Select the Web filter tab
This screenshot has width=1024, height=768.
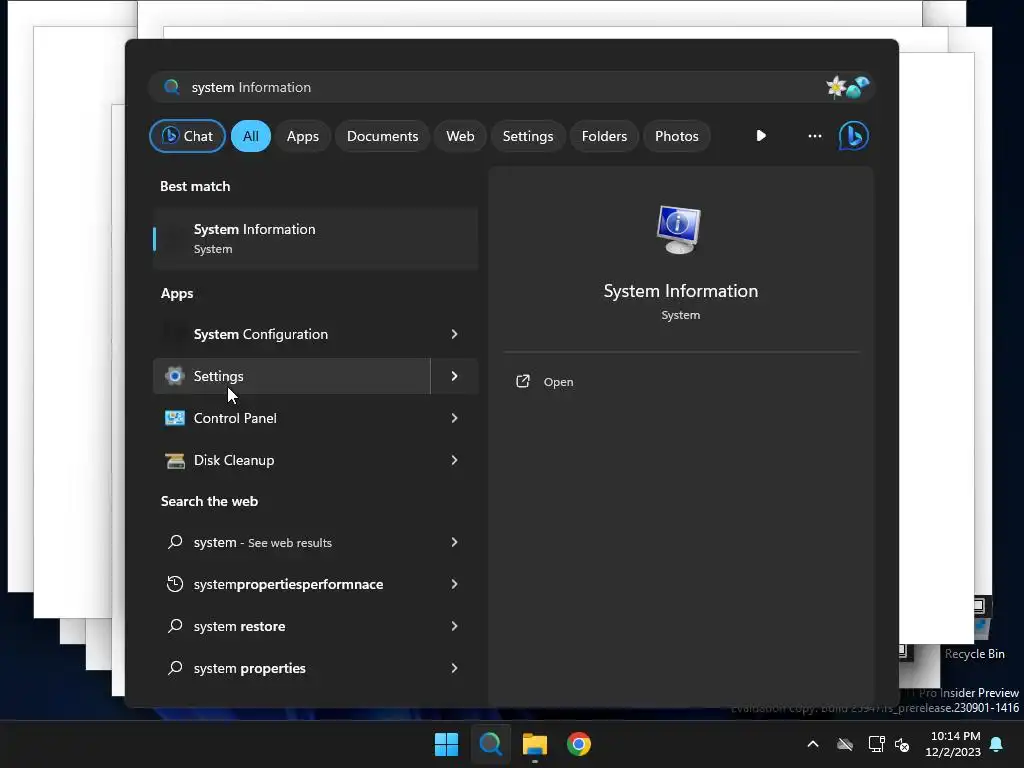tap(460, 136)
